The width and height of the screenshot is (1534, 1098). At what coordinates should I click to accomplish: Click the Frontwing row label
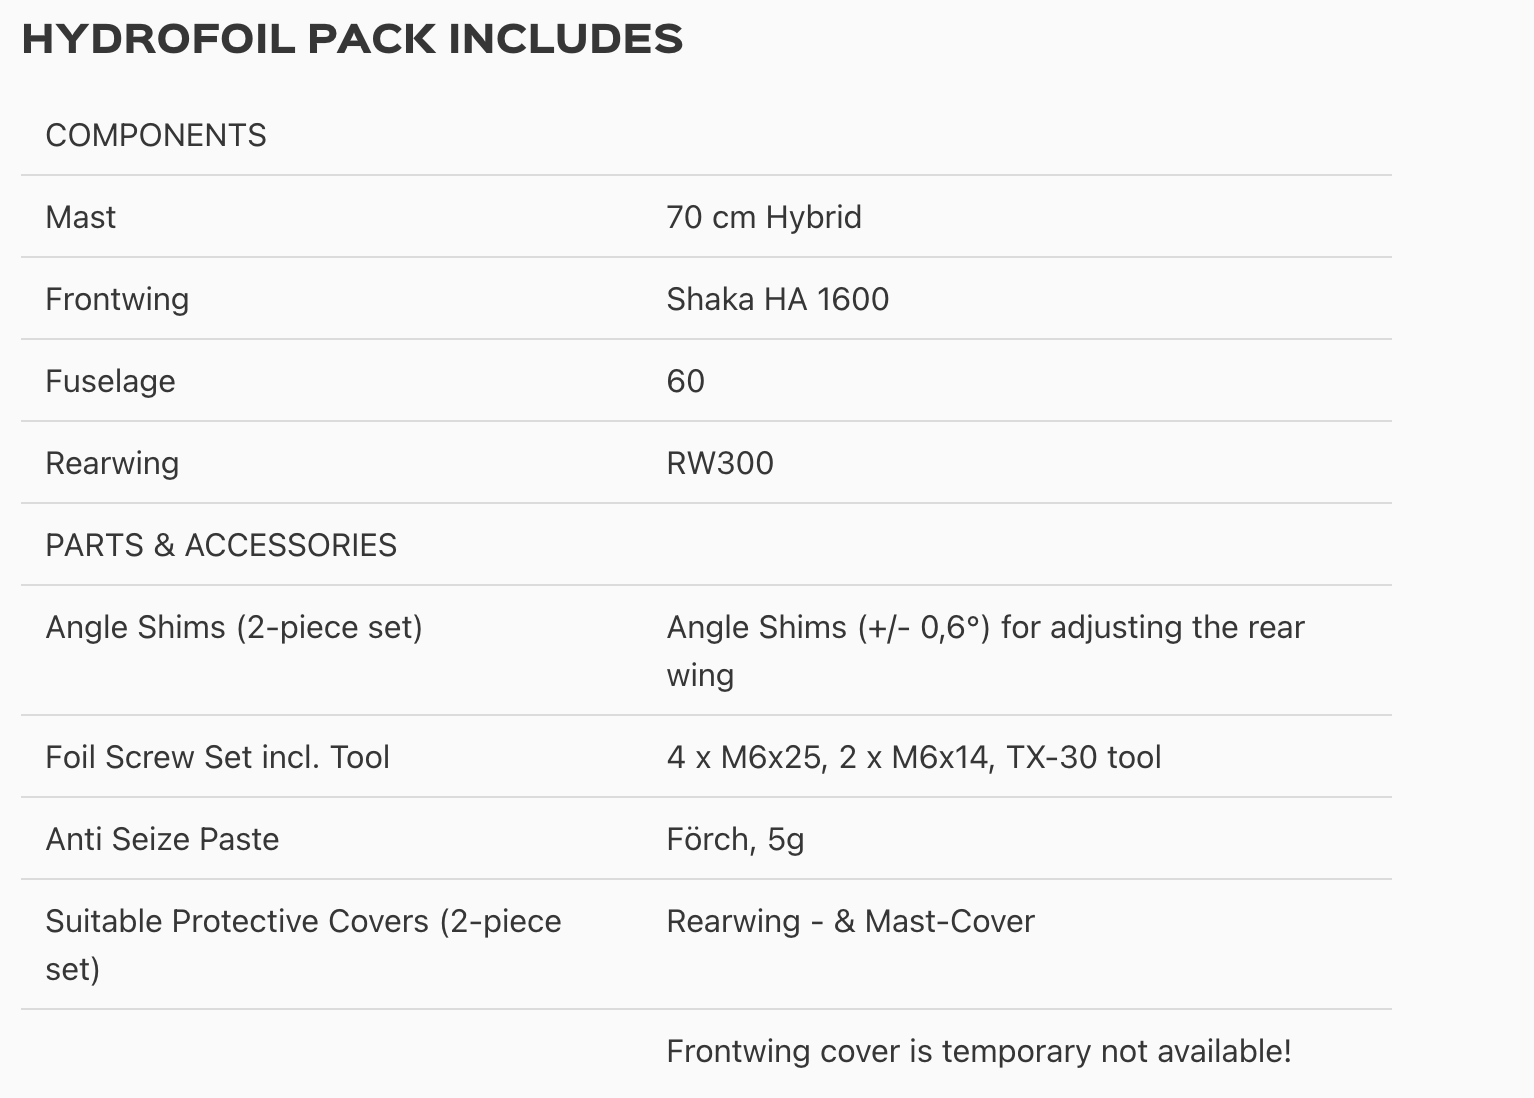point(117,299)
